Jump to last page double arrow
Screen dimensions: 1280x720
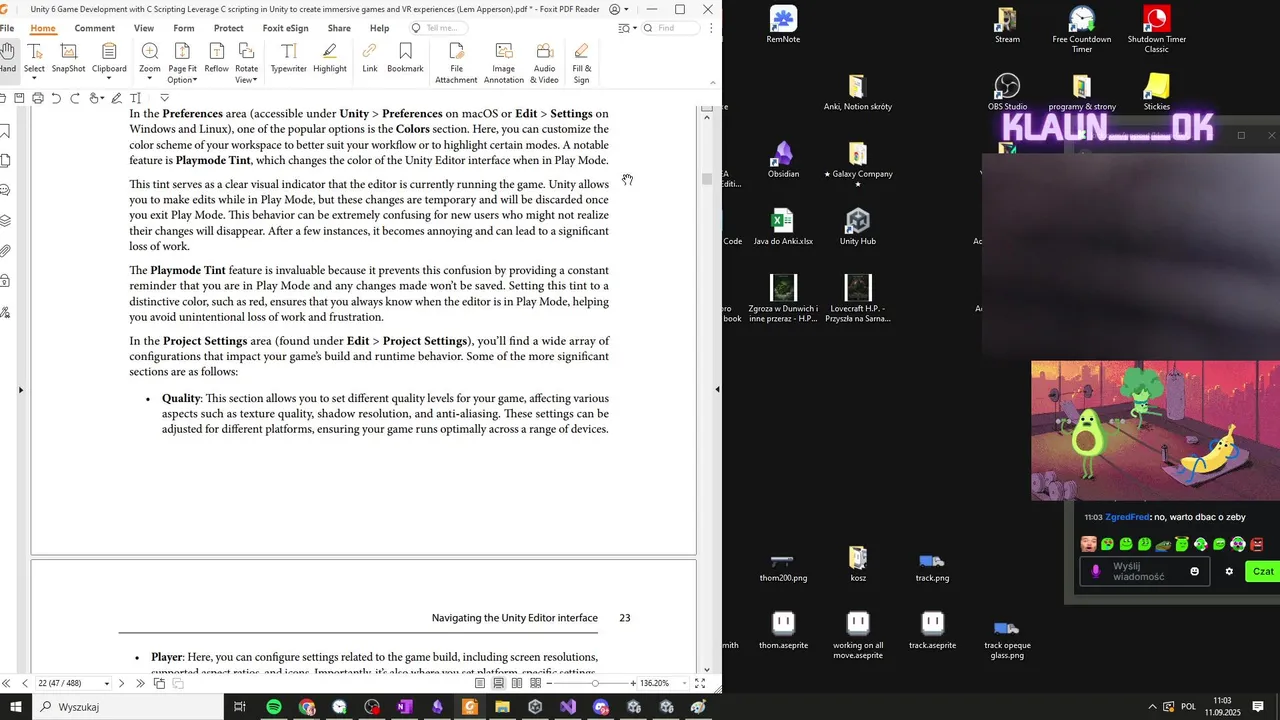click(x=141, y=683)
